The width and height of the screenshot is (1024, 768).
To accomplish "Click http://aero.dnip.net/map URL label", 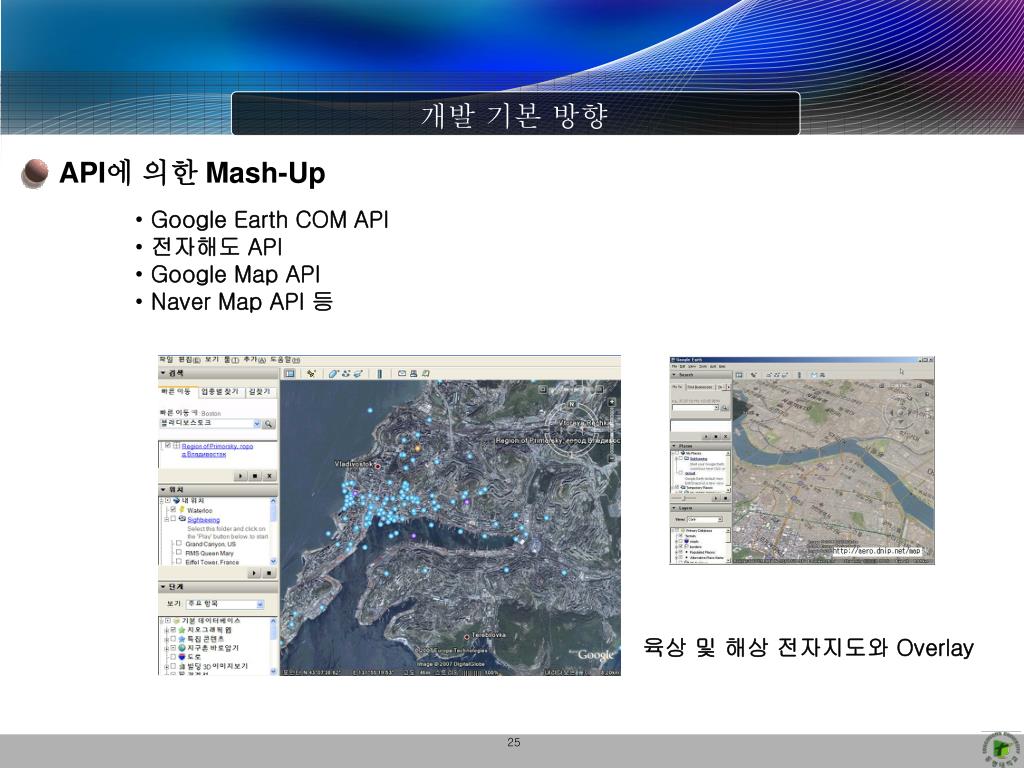I will tap(876, 551).
